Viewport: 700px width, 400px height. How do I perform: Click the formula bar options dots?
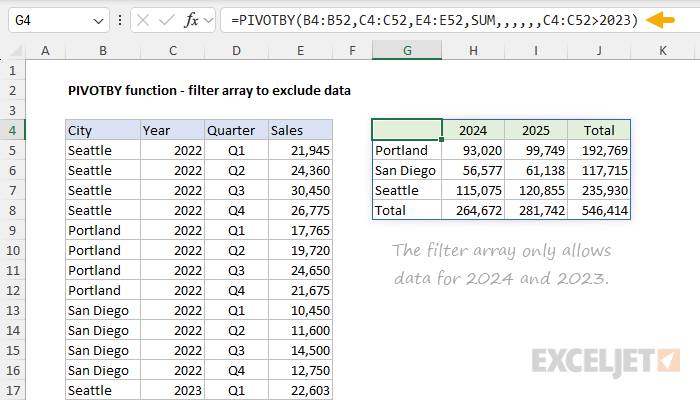pos(120,21)
